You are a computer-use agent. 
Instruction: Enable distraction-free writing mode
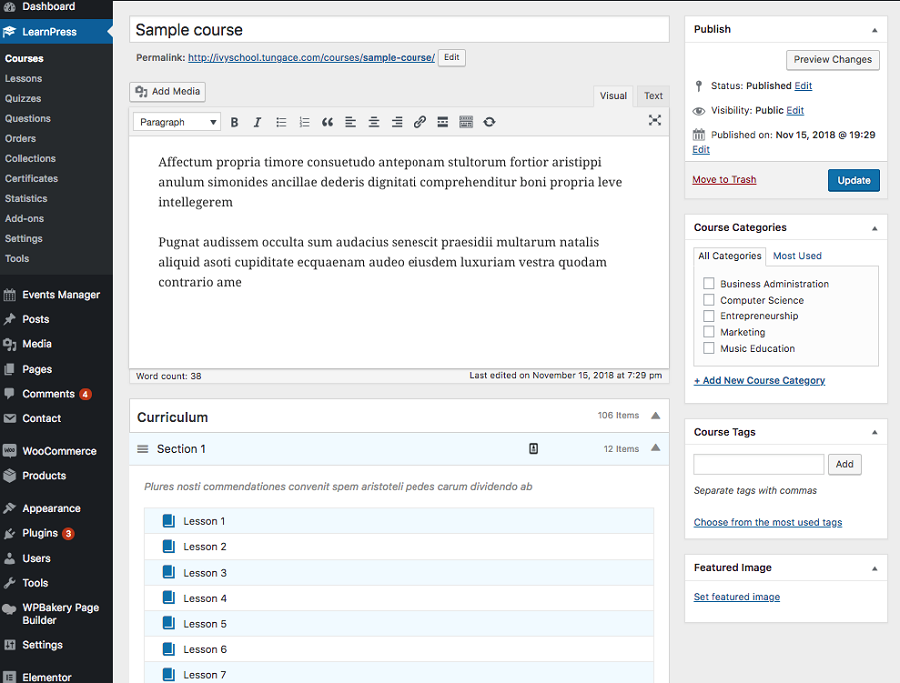pyautogui.click(x=654, y=120)
